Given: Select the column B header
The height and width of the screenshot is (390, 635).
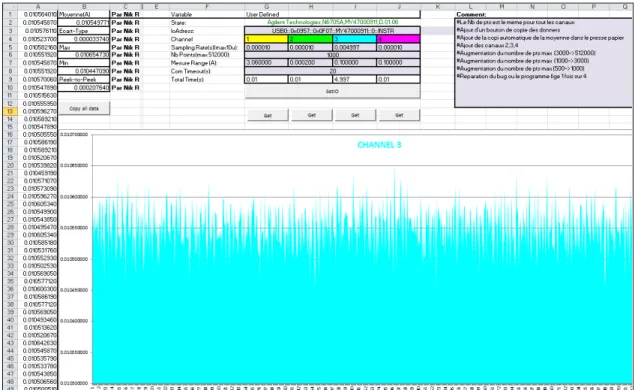Looking at the screenshot, I should click(84, 6).
